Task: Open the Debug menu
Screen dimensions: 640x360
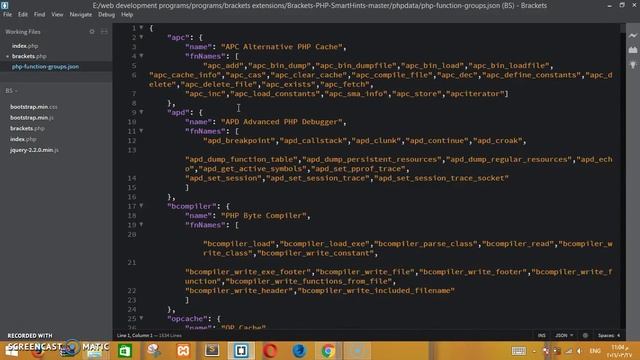Action: (106, 14)
